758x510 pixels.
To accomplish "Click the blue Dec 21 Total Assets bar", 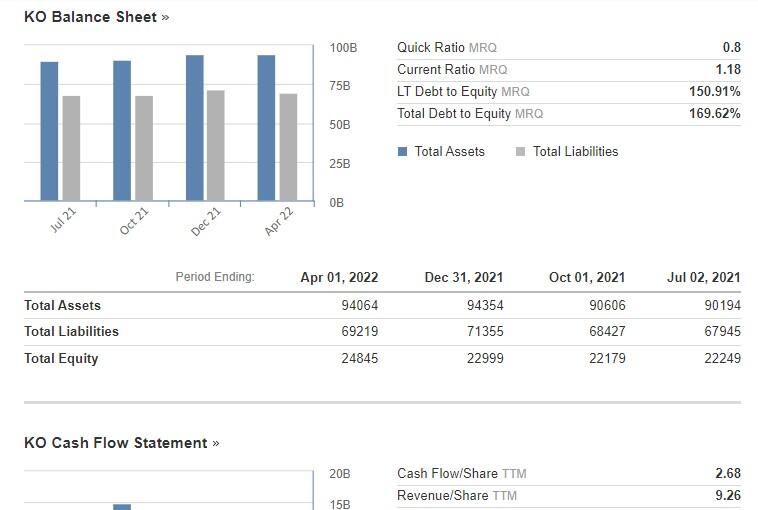I will [195, 128].
